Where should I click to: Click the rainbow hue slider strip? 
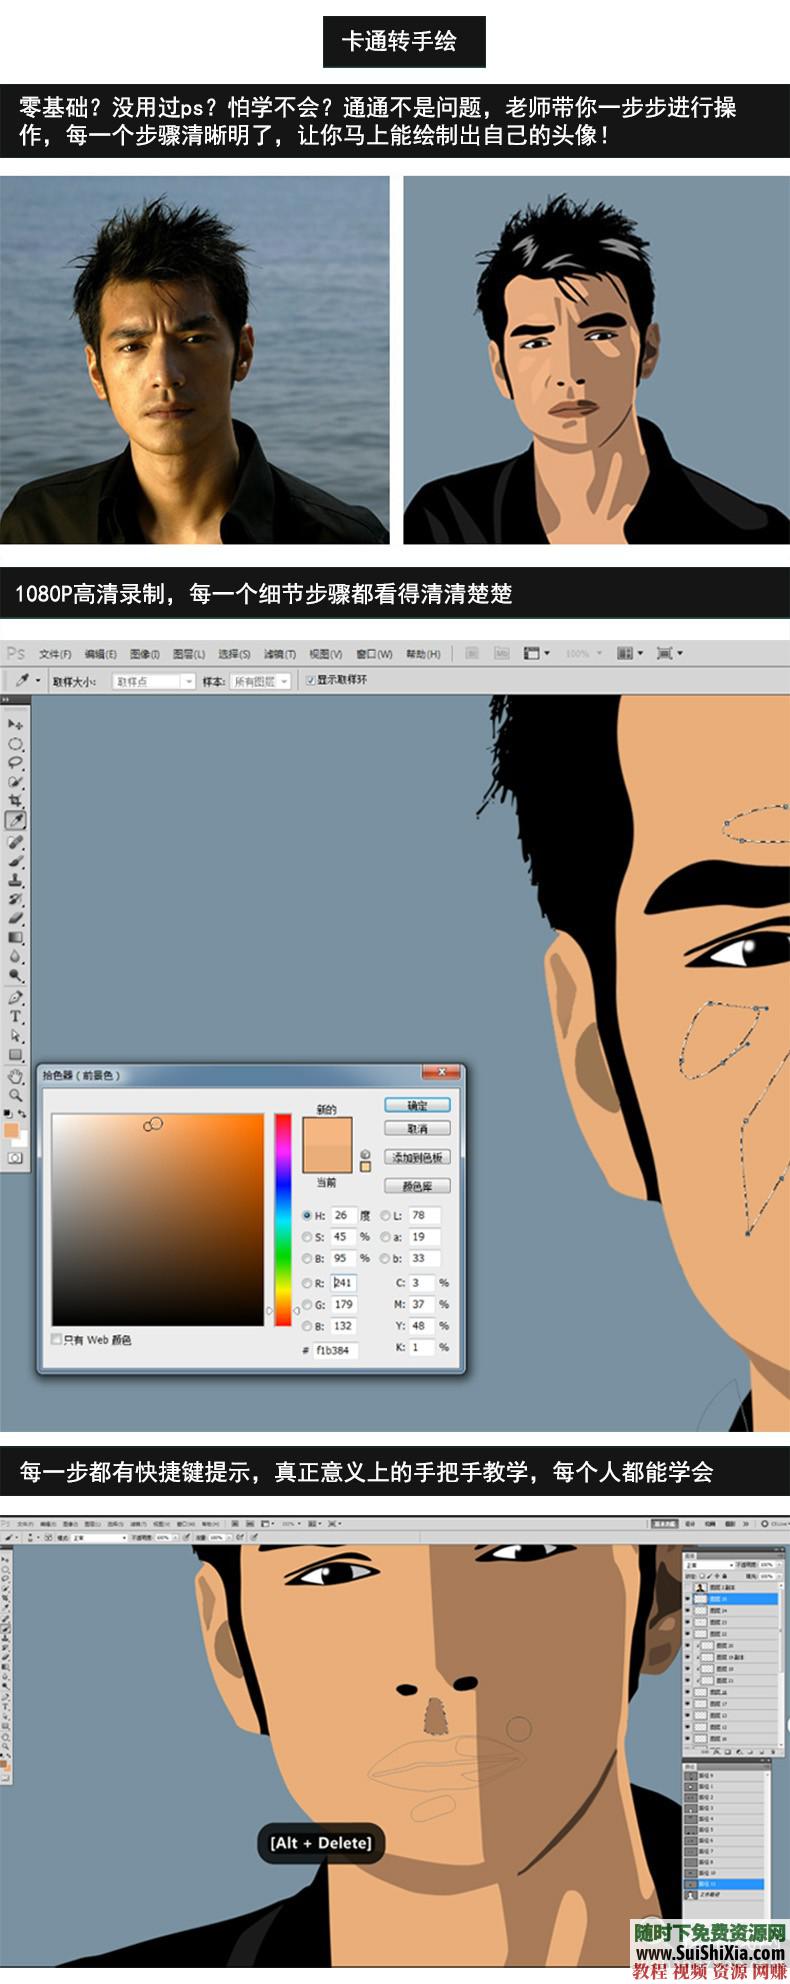tap(283, 1220)
